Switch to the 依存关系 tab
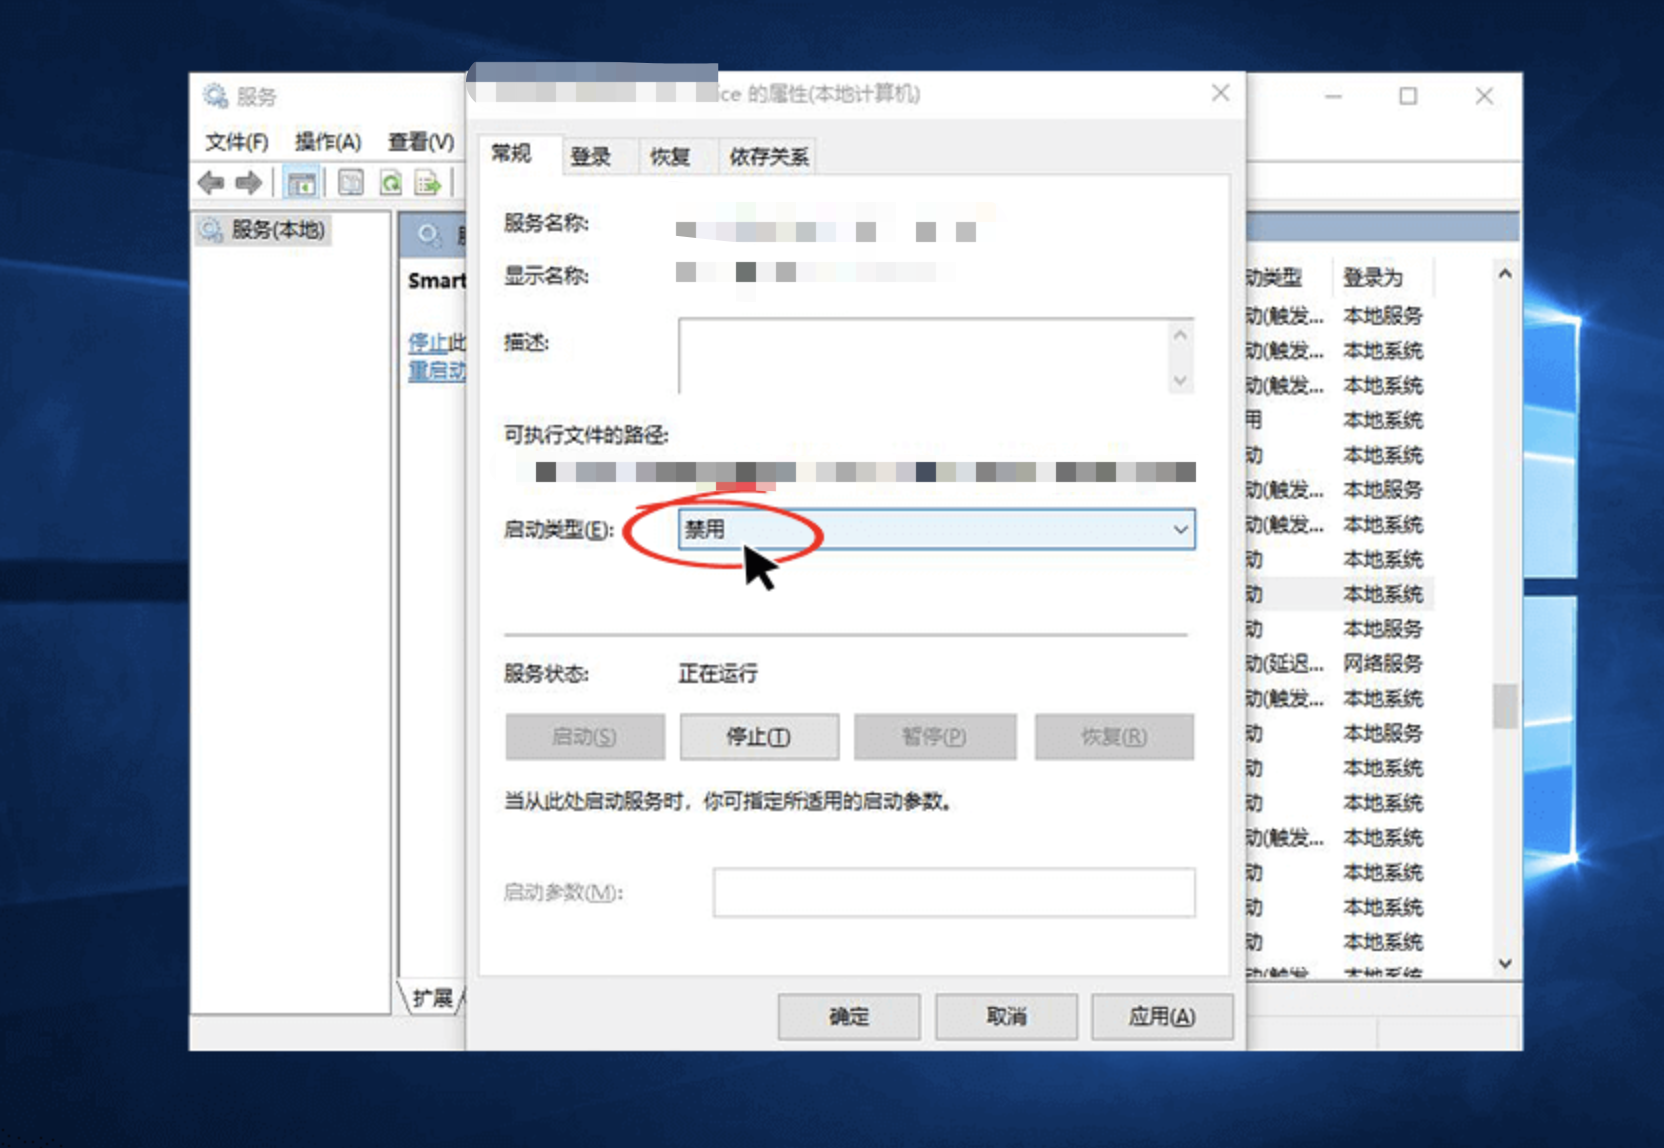 pyautogui.click(x=767, y=156)
